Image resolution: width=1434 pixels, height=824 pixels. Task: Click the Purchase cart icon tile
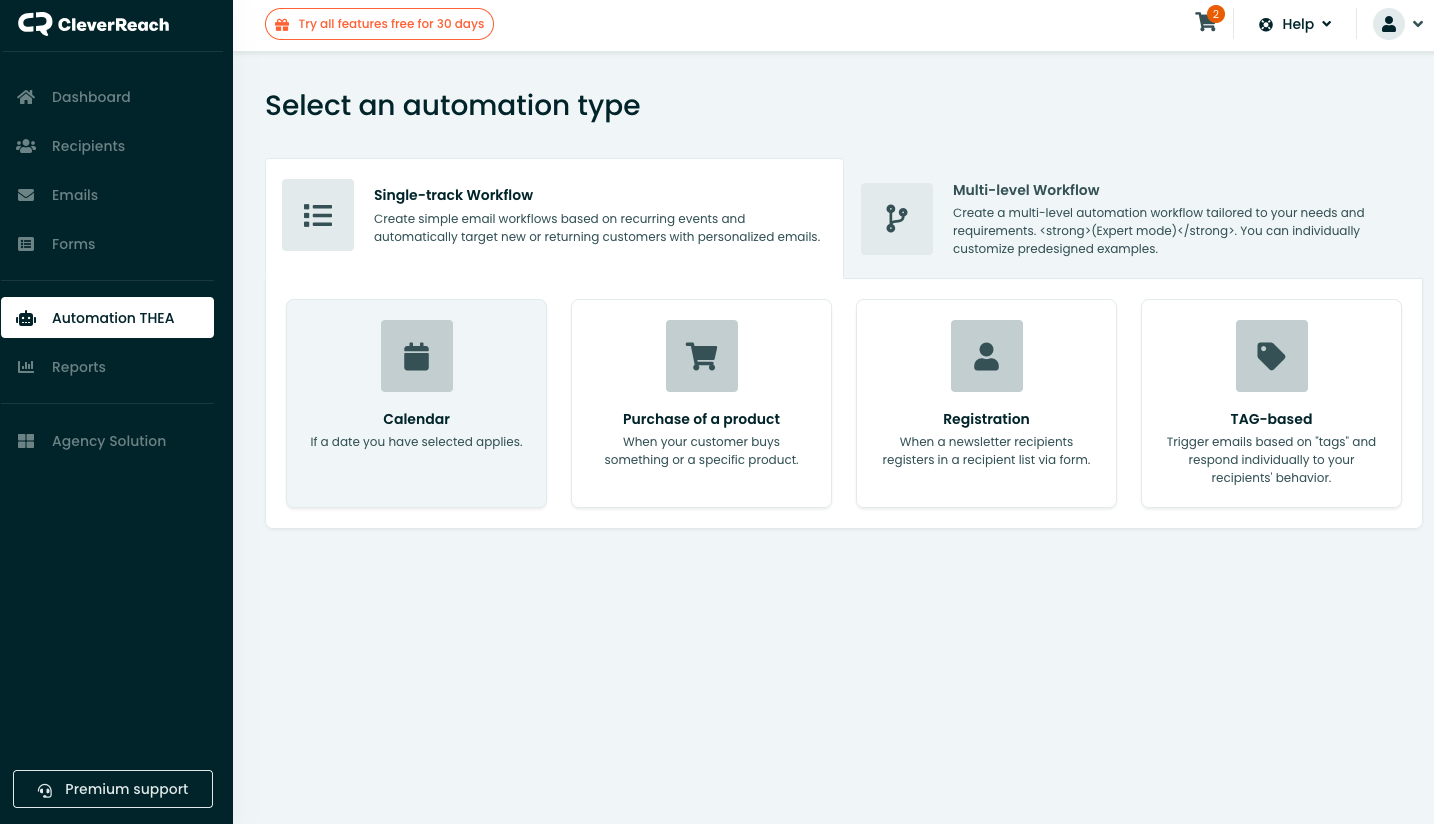coord(702,356)
